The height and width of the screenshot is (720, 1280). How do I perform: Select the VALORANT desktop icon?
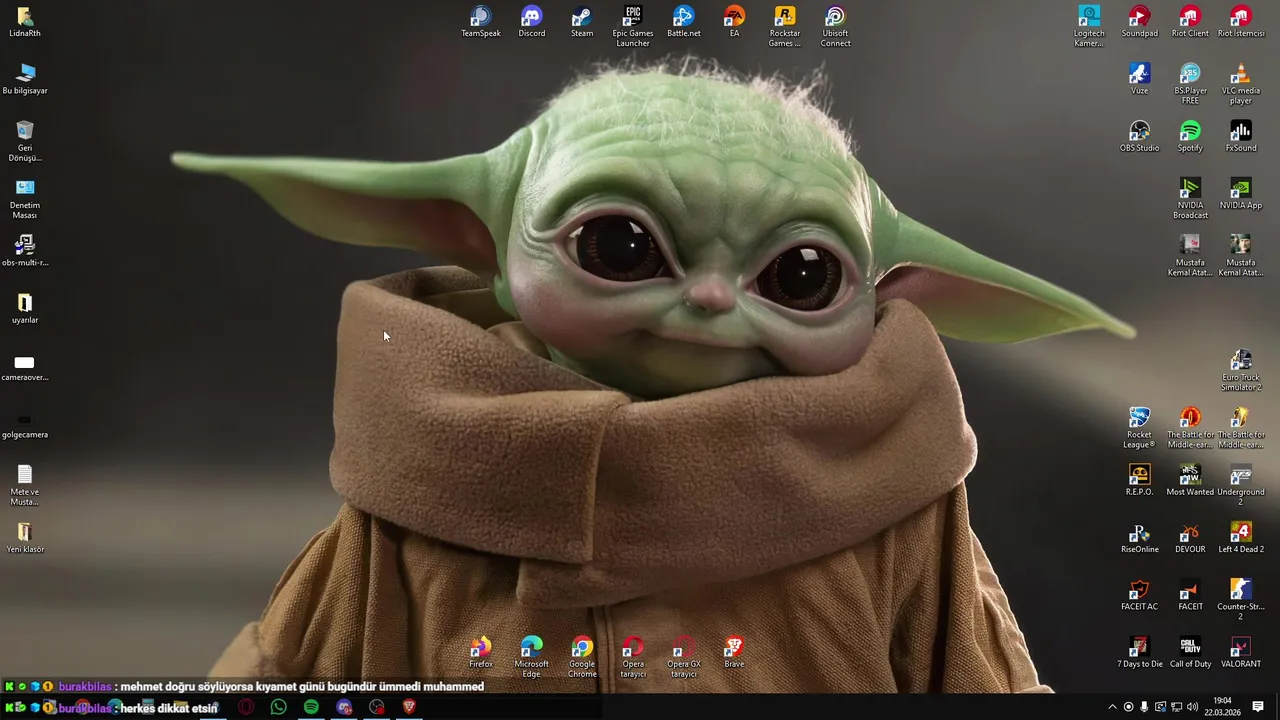click(1241, 652)
